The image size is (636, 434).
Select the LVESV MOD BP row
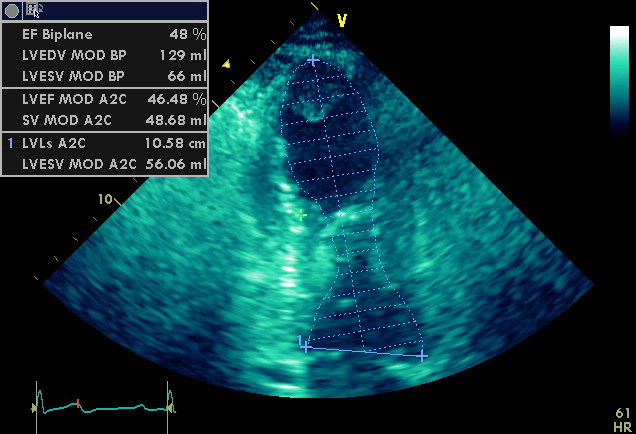pyautogui.click(x=105, y=76)
